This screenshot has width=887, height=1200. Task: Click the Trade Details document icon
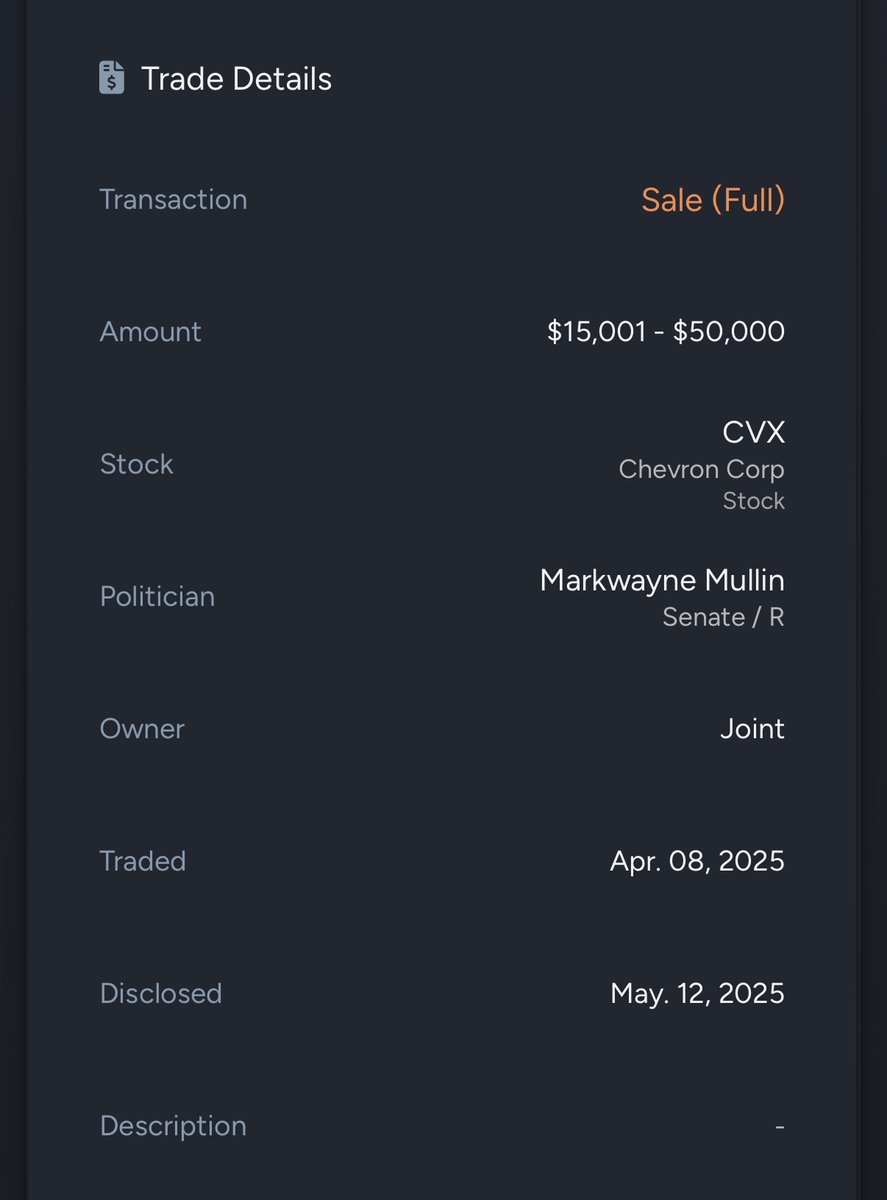[x=112, y=78]
